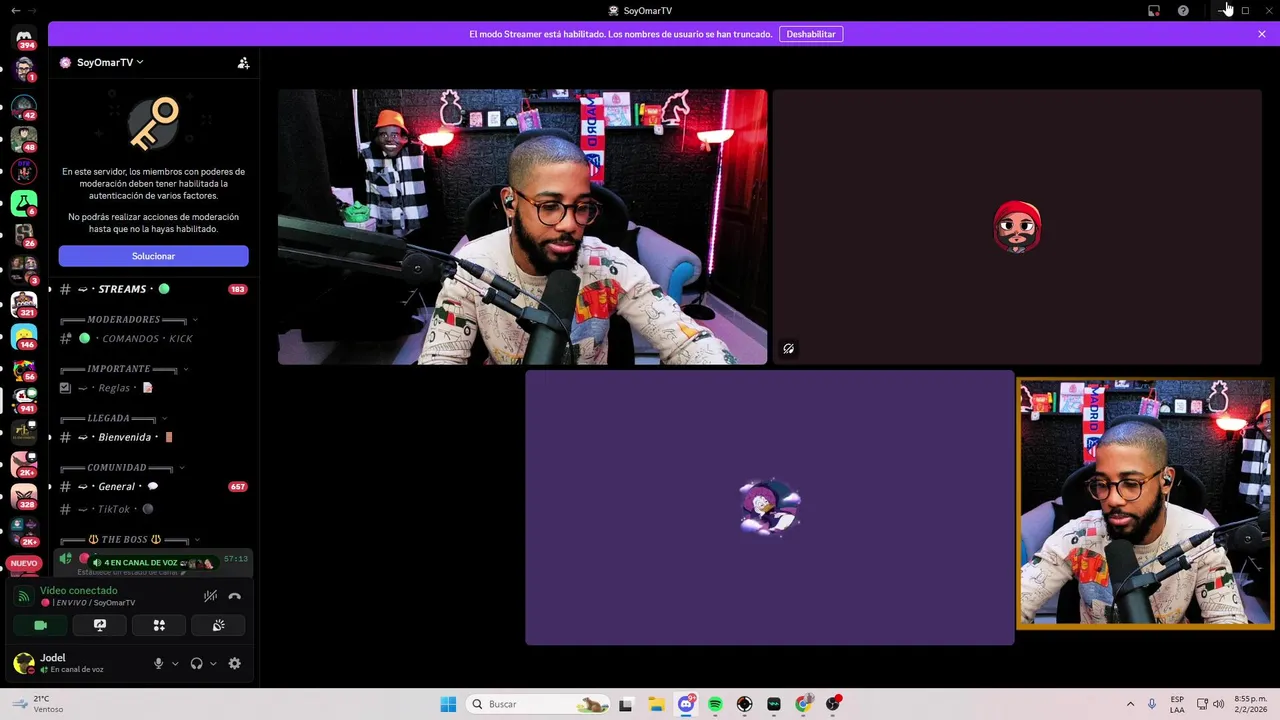Open the yellow server with the 146 badge
1280x720 pixels.
pyautogui.click(x=24, y=336)
